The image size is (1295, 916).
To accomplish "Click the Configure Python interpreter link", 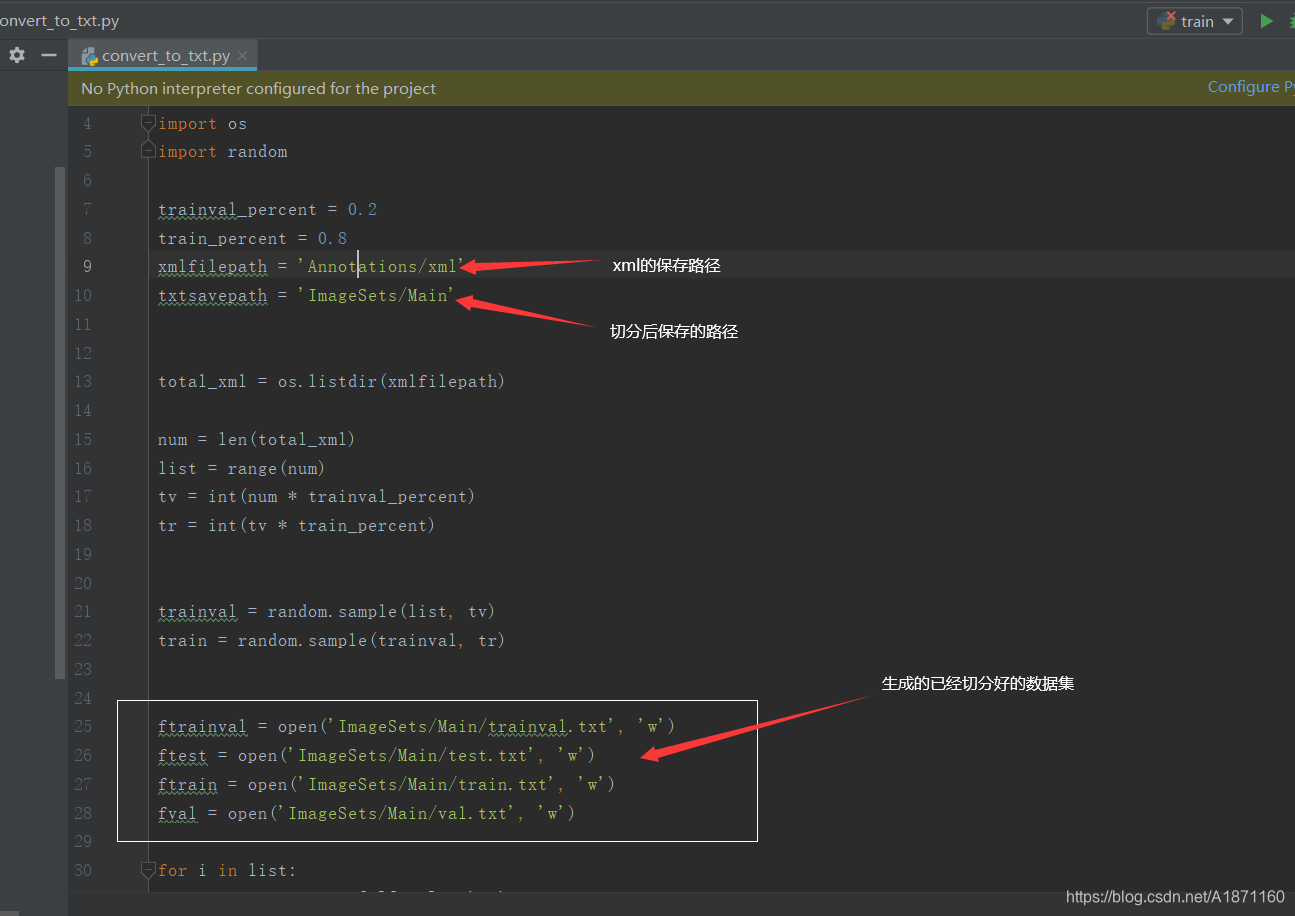I will 1250,88.
